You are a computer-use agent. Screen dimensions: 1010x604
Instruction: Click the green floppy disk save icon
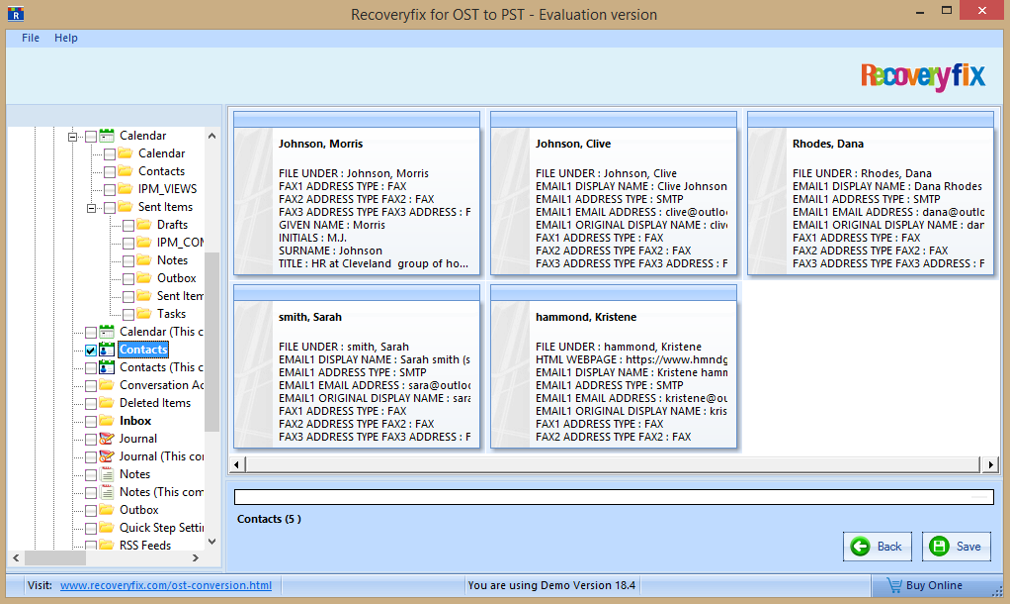(939, 547)
